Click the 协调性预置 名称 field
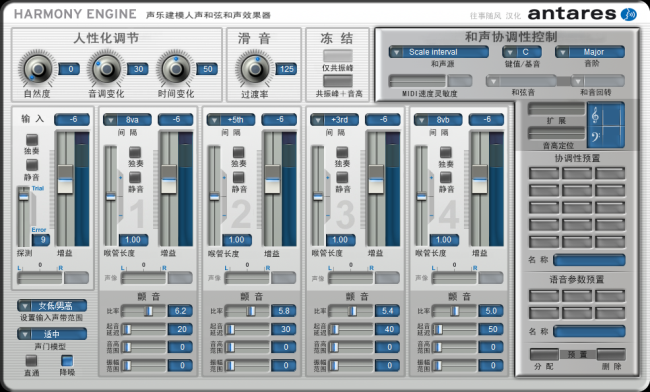 (x=589, y=260)
